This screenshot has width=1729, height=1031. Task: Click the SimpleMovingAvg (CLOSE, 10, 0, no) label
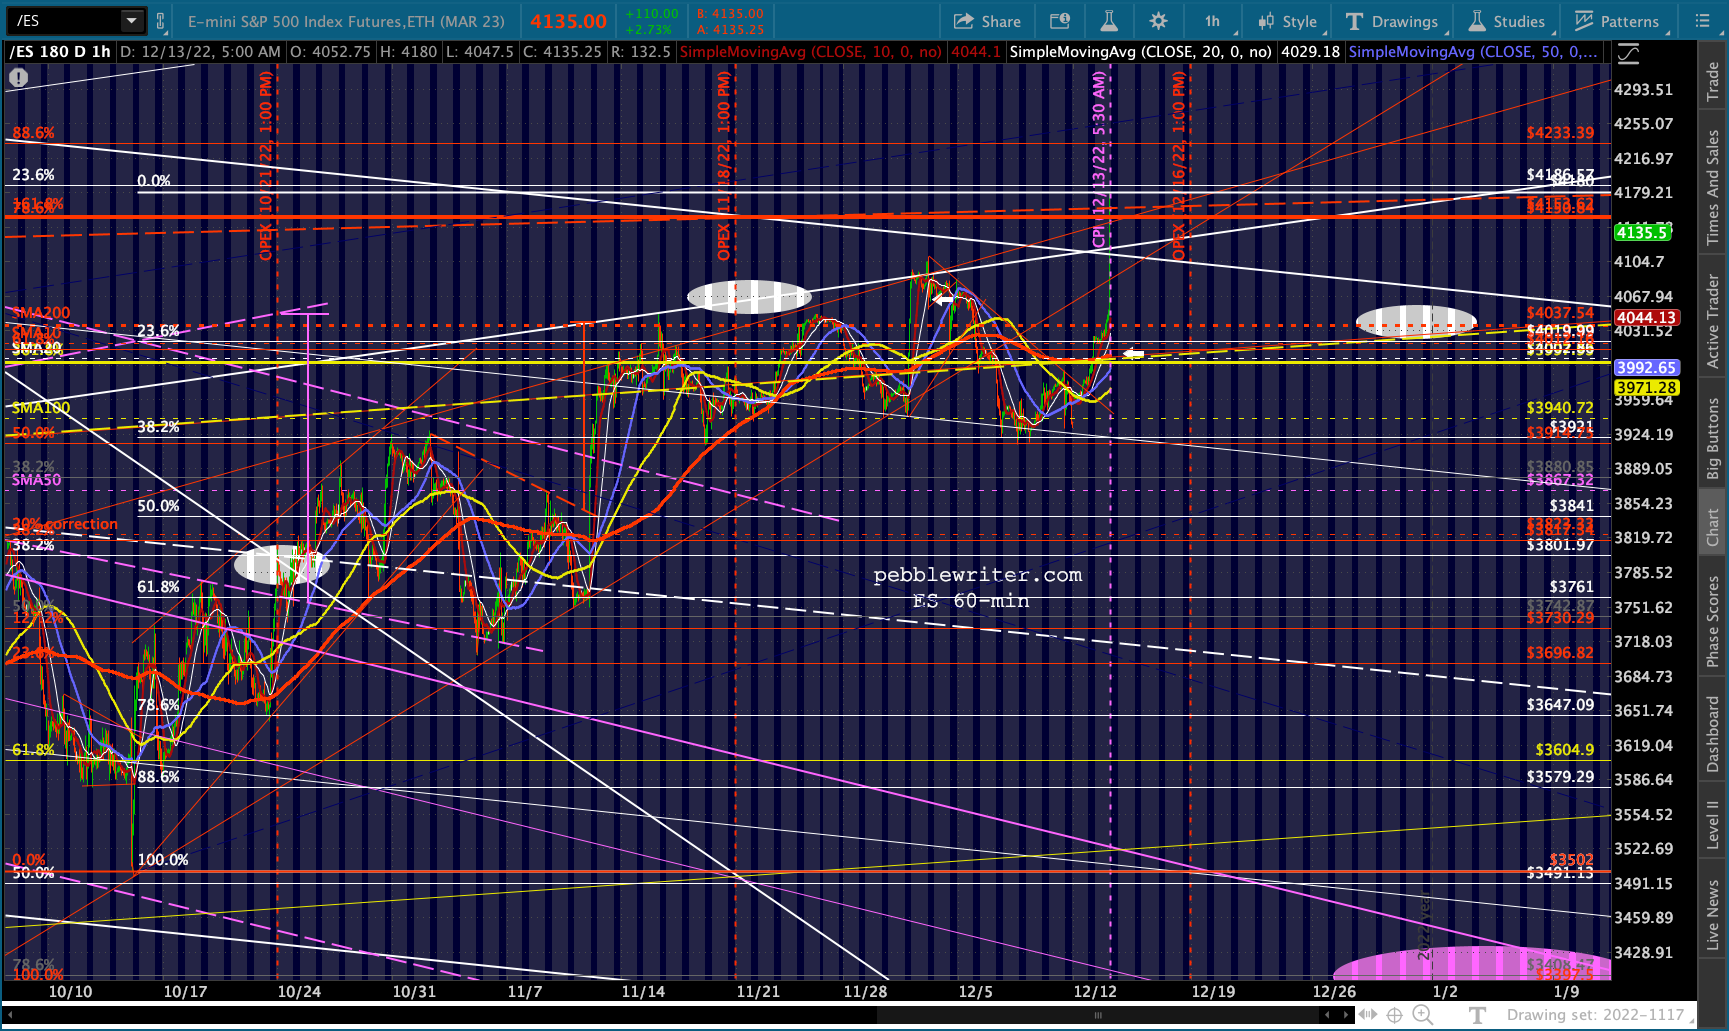pyautogui.click(x=810, y=52)
